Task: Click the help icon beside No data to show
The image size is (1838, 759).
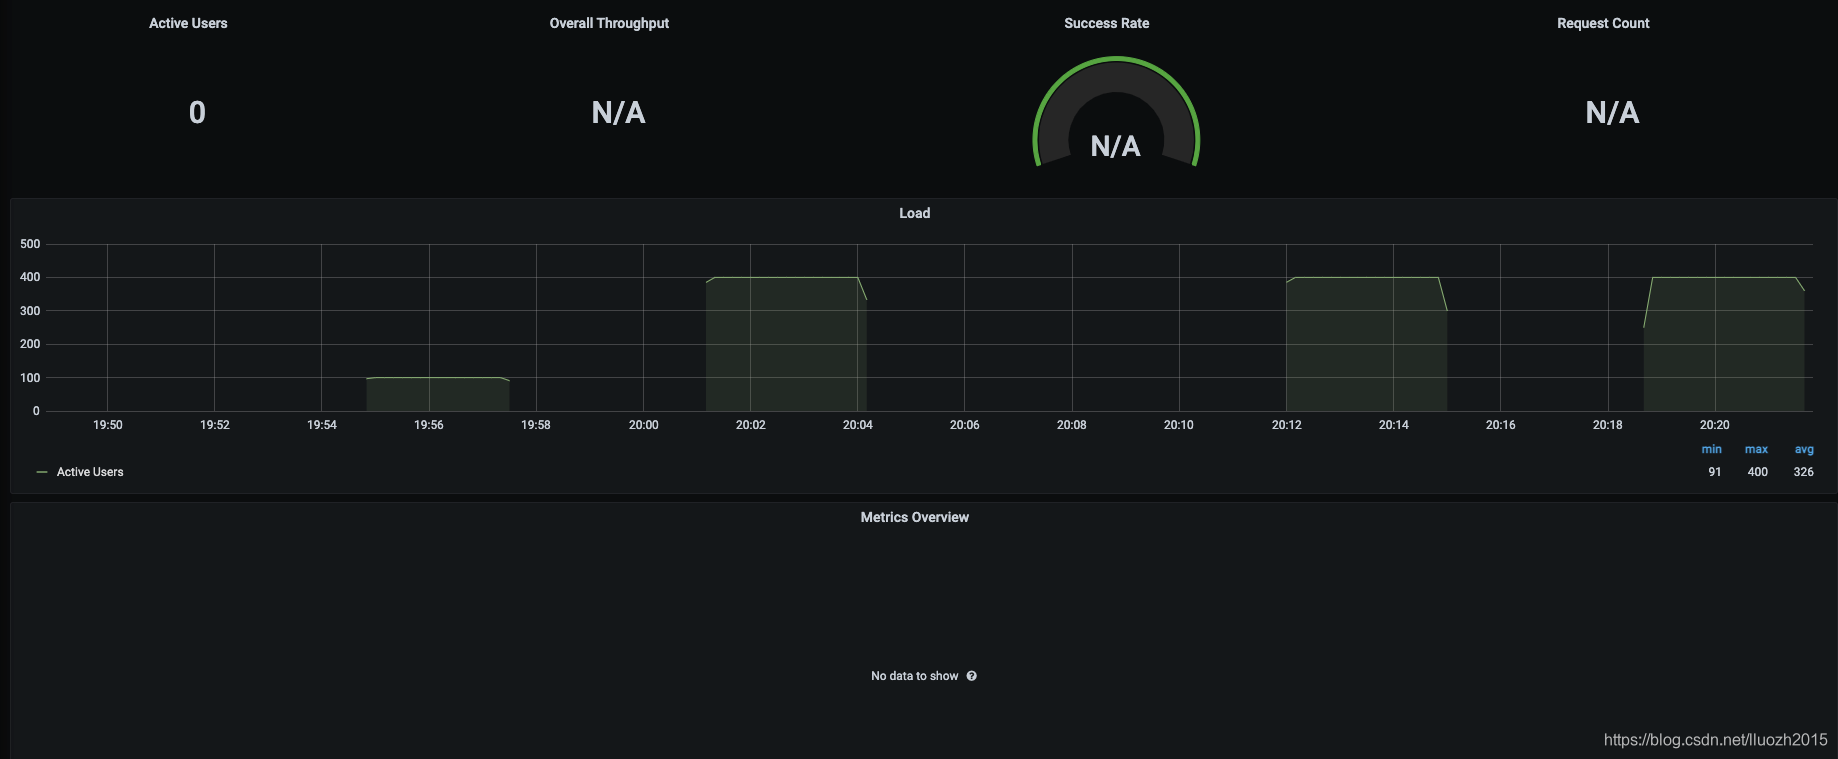Action: (971, 676)
